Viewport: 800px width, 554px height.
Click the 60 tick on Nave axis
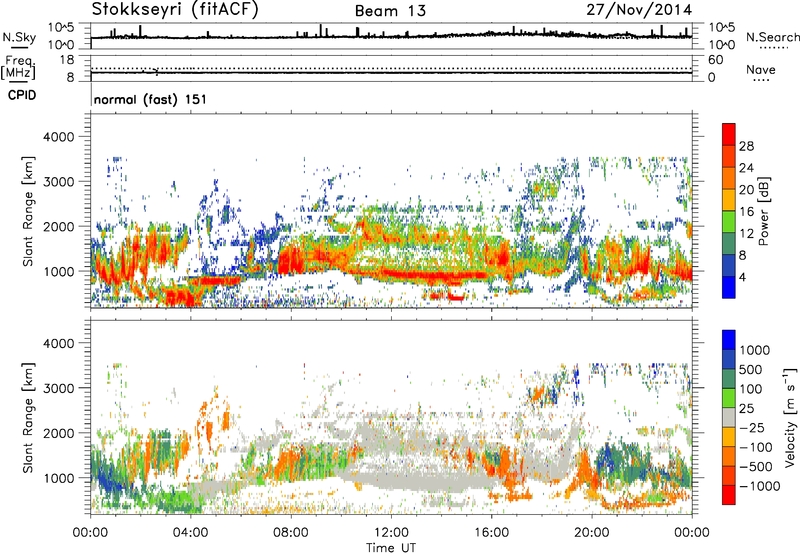coord(715,60)
